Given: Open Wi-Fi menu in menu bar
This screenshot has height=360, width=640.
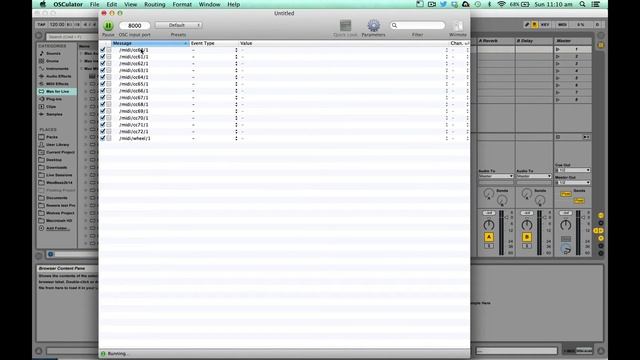Looking at the screenshot, I should 501,4.
